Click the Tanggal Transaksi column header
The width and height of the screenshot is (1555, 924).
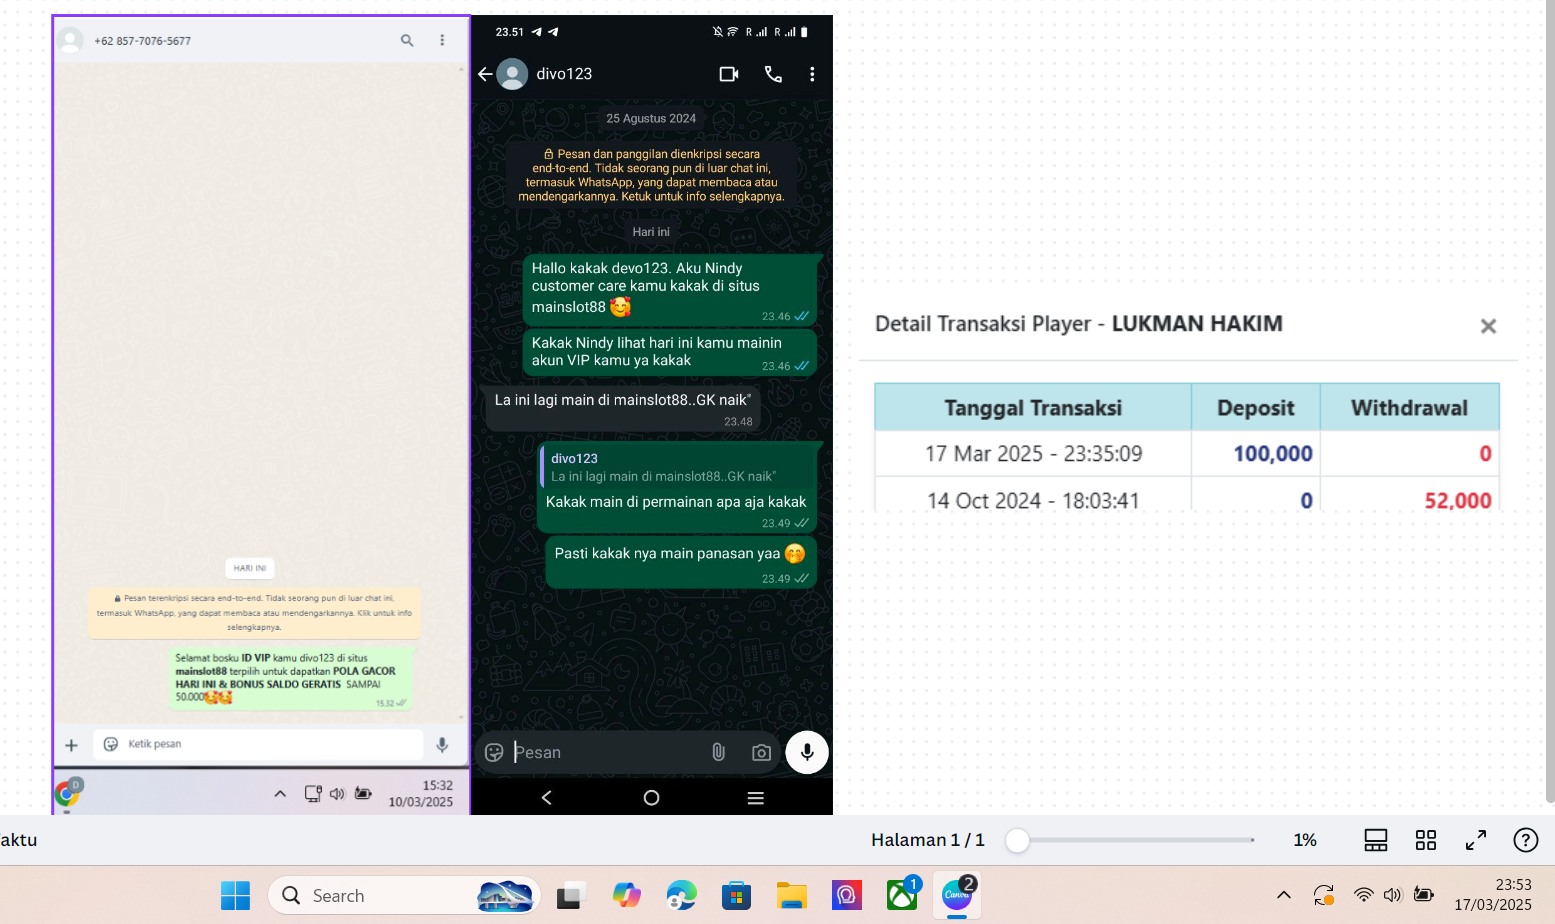[1033, 408]
